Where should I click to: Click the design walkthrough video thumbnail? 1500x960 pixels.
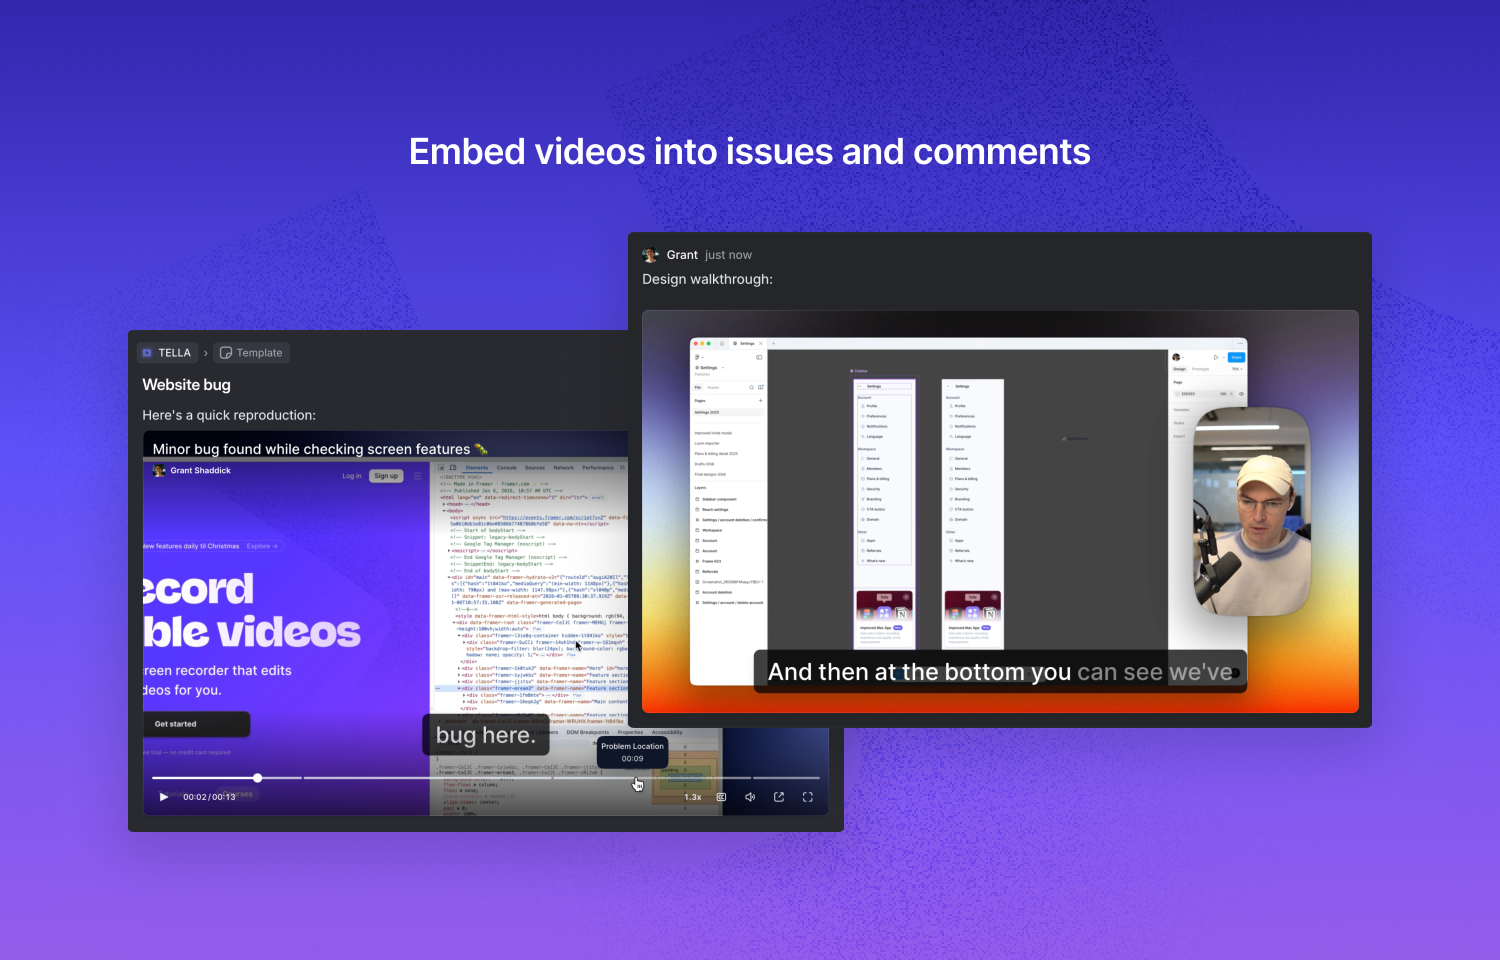point(1000,511)
